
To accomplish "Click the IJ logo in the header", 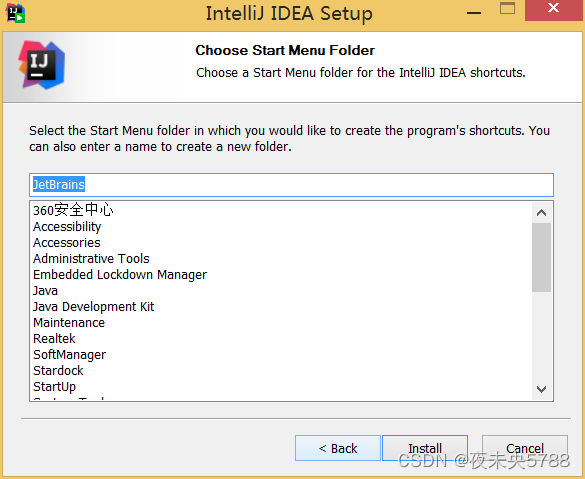I will point(41,65).
